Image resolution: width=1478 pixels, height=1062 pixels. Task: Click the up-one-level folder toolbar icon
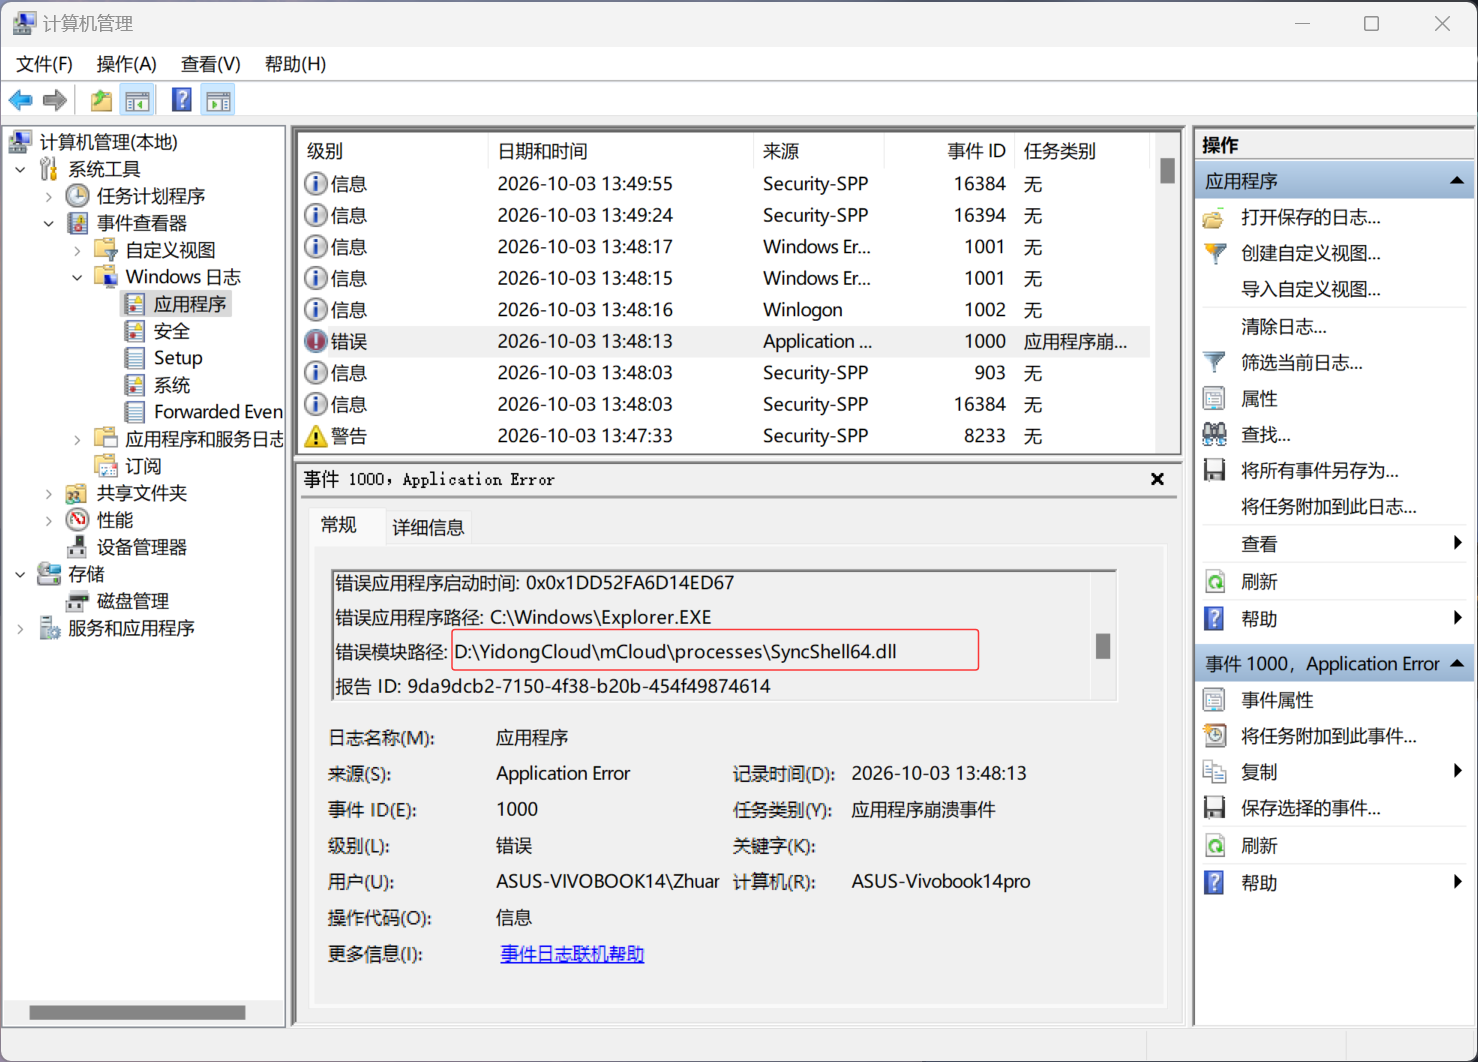[x=101, y=100]
